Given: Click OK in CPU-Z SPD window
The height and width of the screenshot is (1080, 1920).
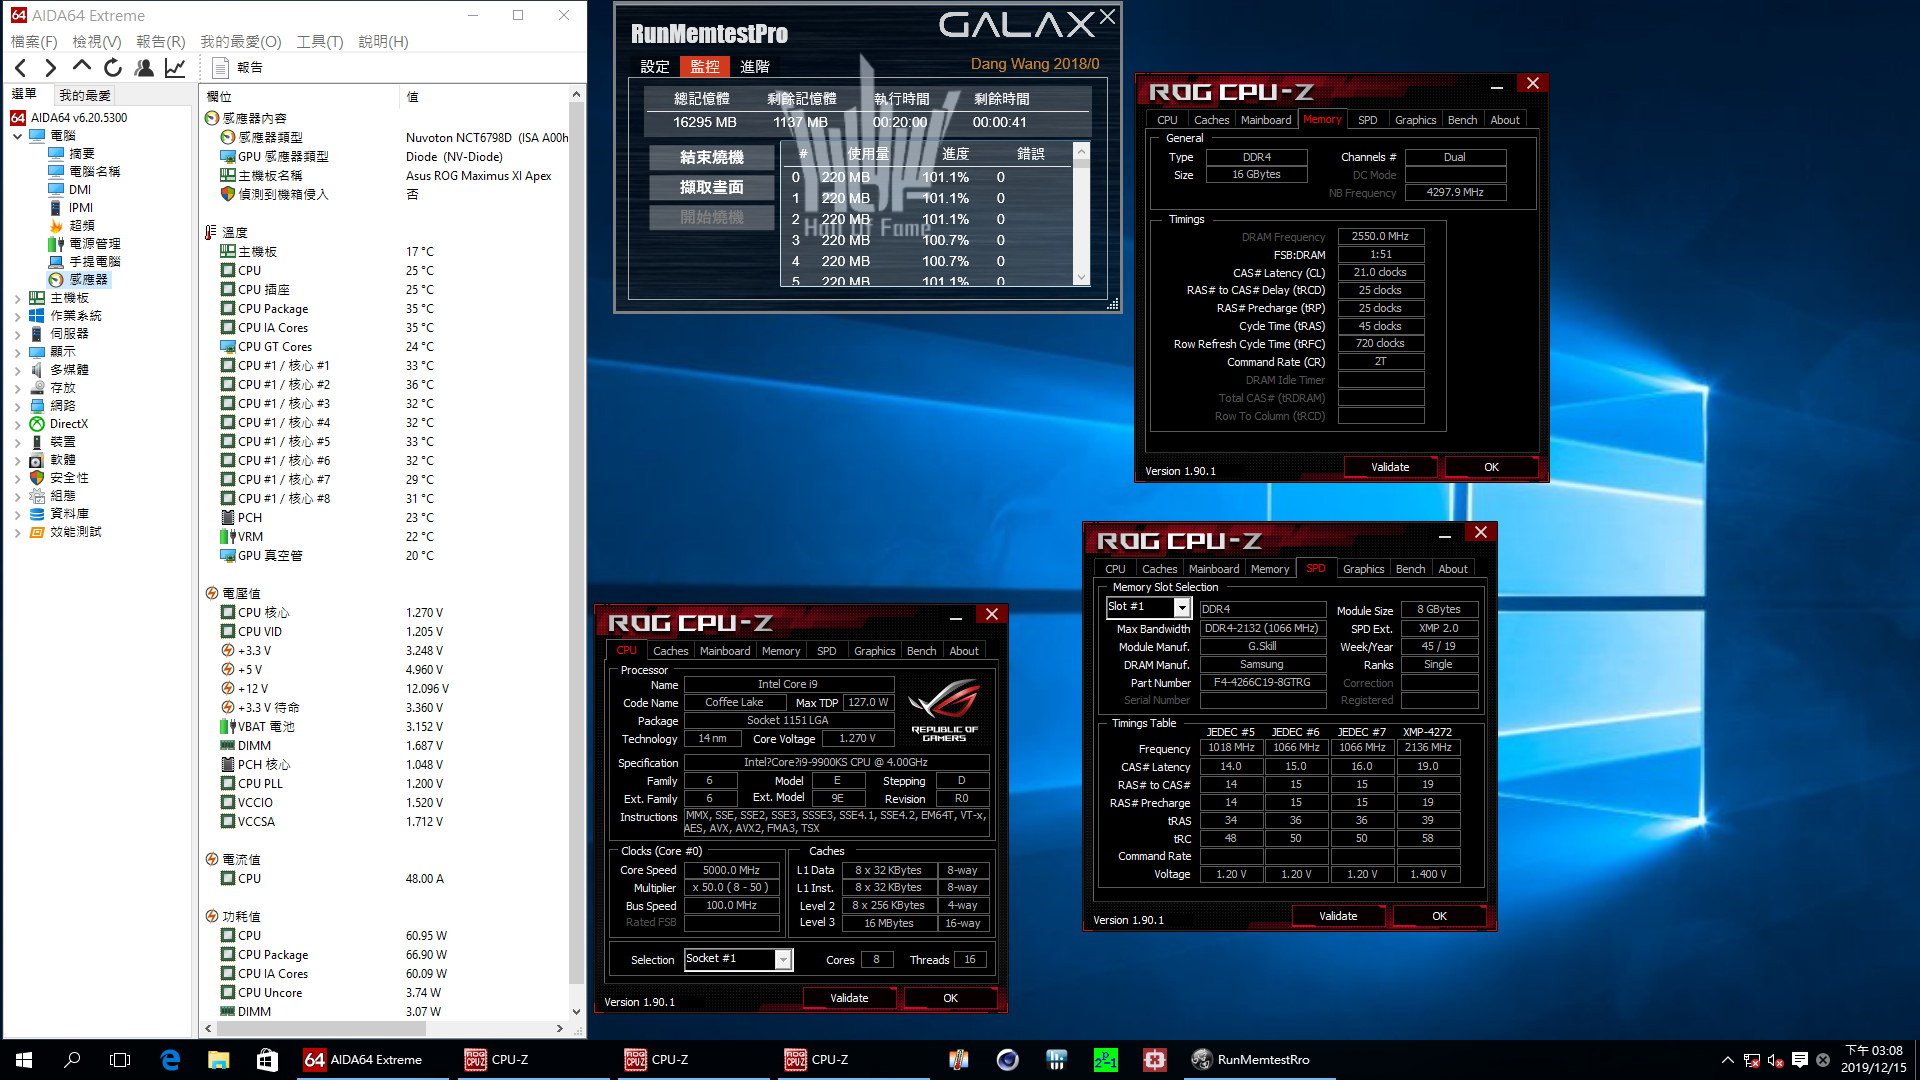Looking at the screenshot, I should (x=1439, y=916).
